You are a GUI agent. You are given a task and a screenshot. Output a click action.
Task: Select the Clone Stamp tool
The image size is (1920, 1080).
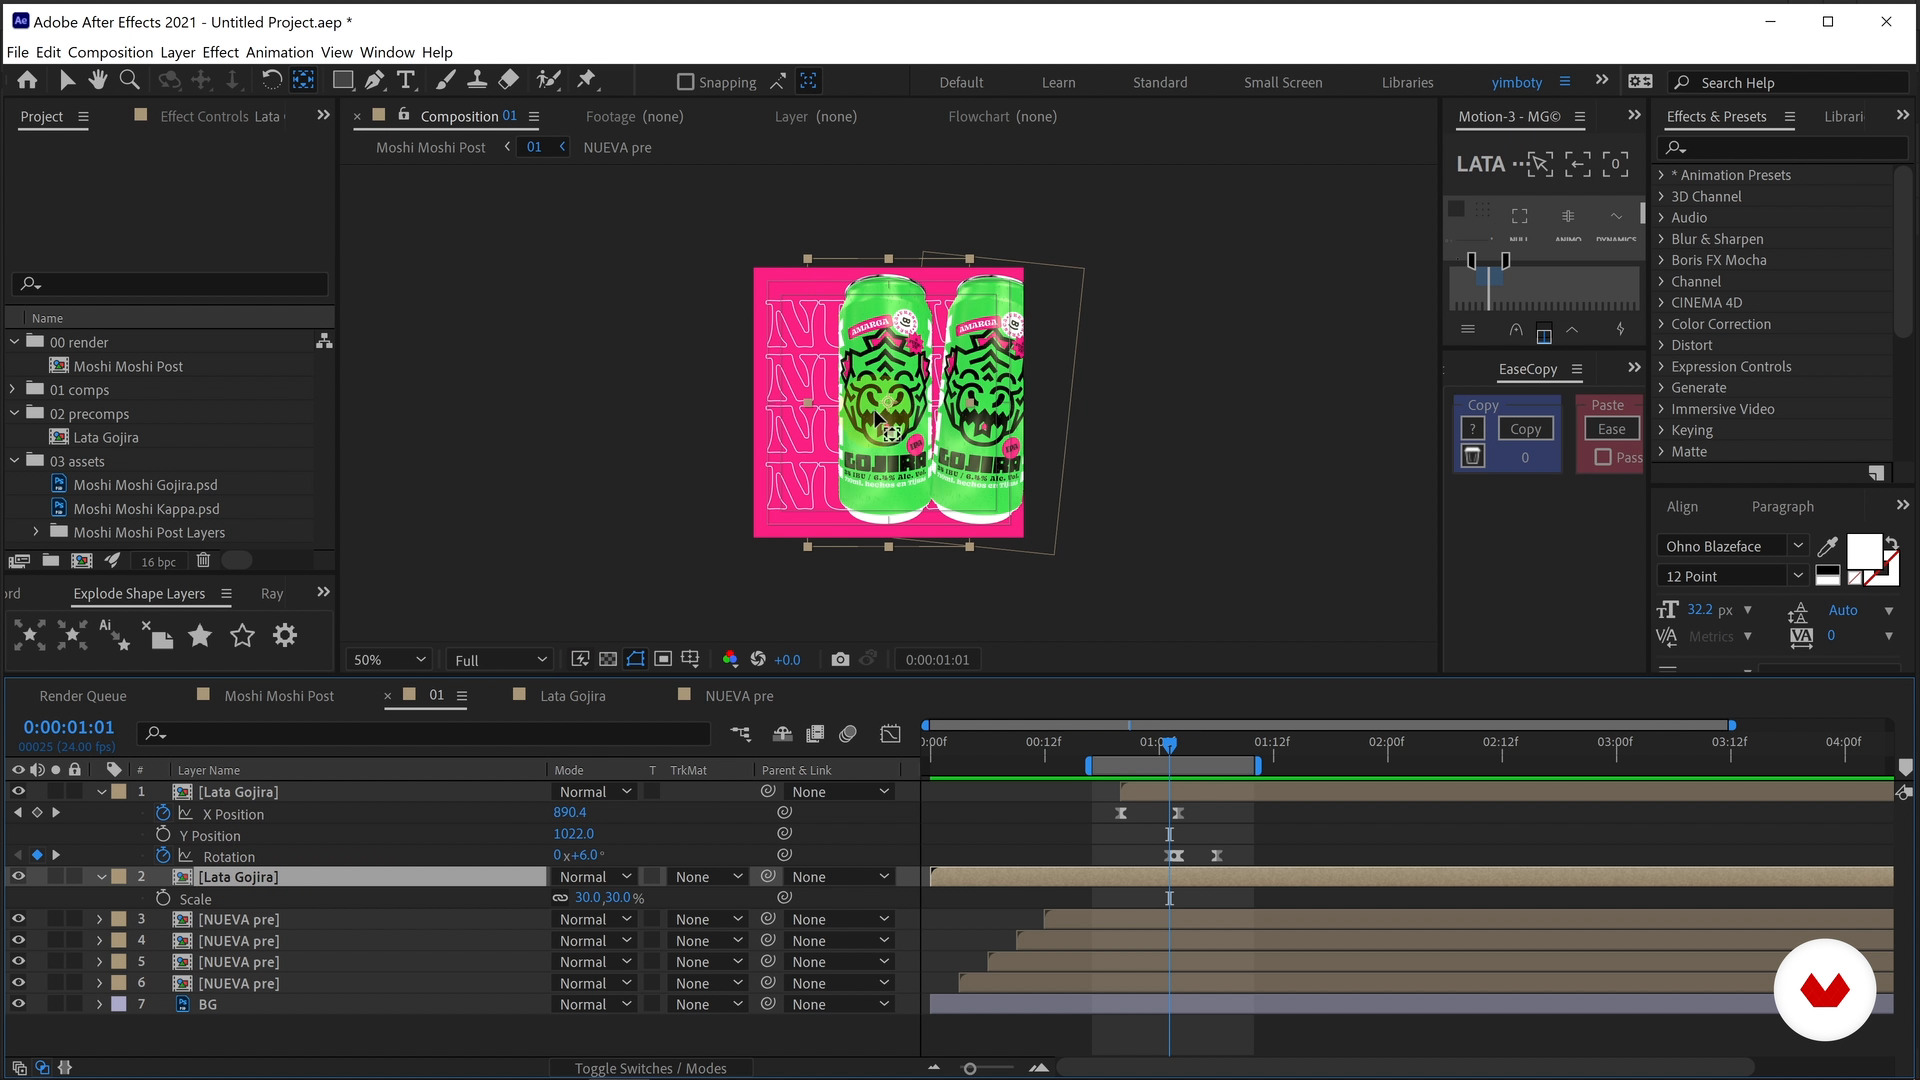tap(477, 81)
